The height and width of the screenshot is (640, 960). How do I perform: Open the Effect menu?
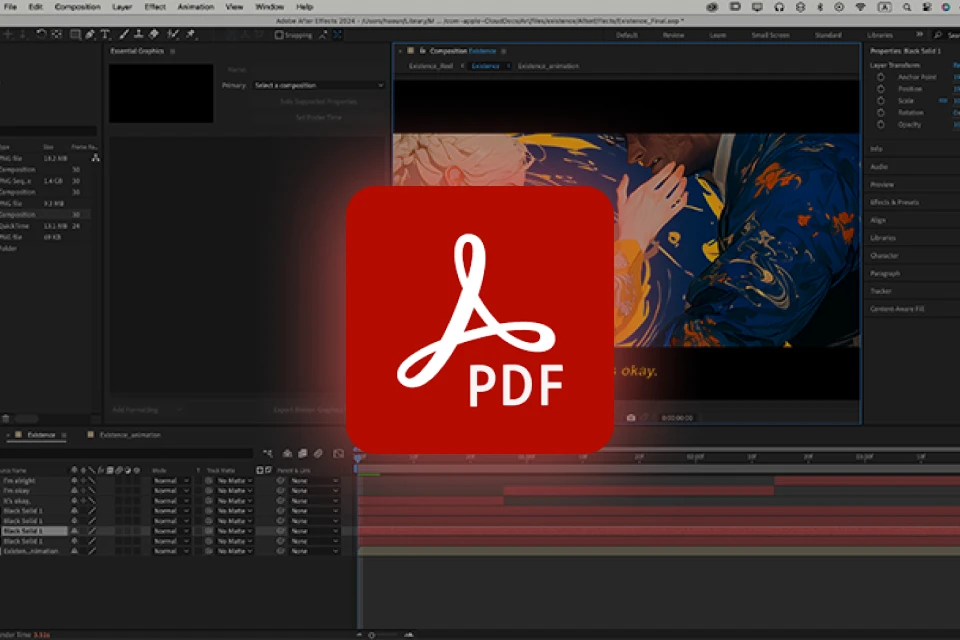click(x=155, y=7)
